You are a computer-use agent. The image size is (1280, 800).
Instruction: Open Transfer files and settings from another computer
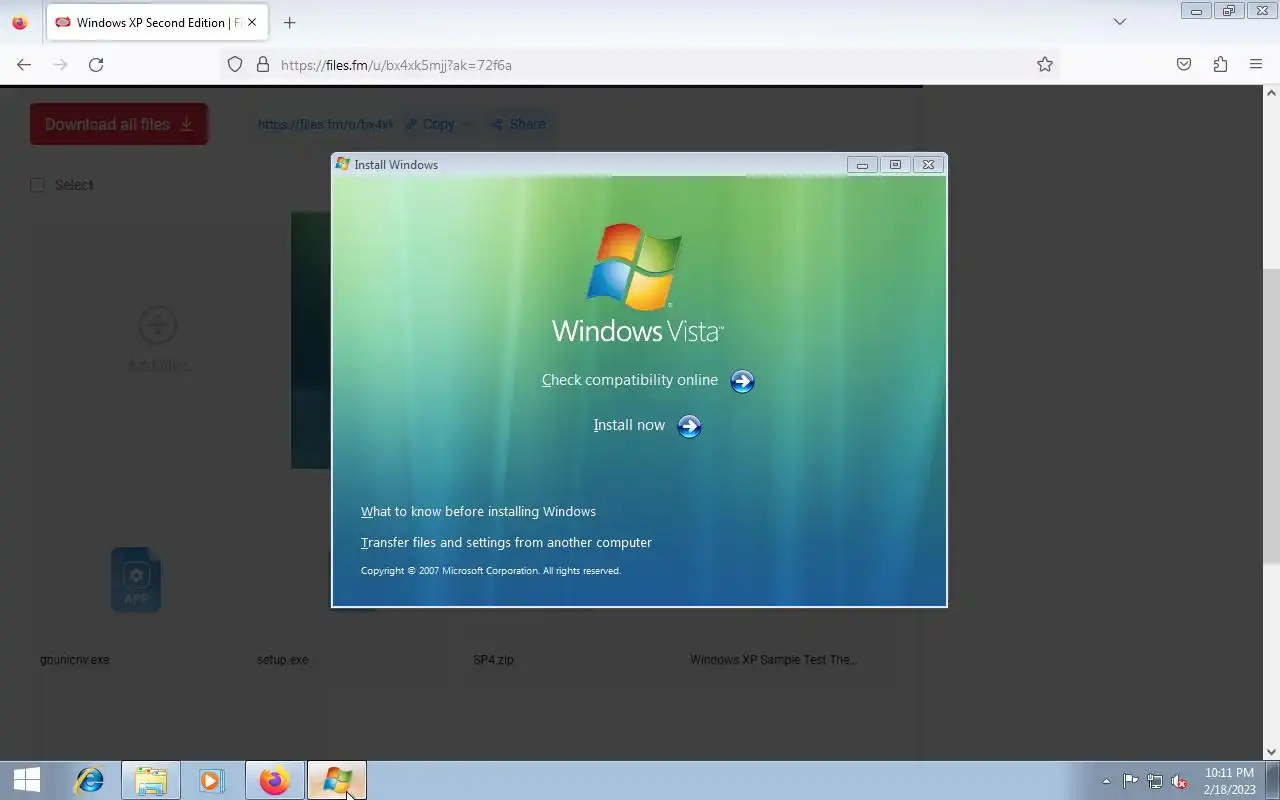coord(506,542)
